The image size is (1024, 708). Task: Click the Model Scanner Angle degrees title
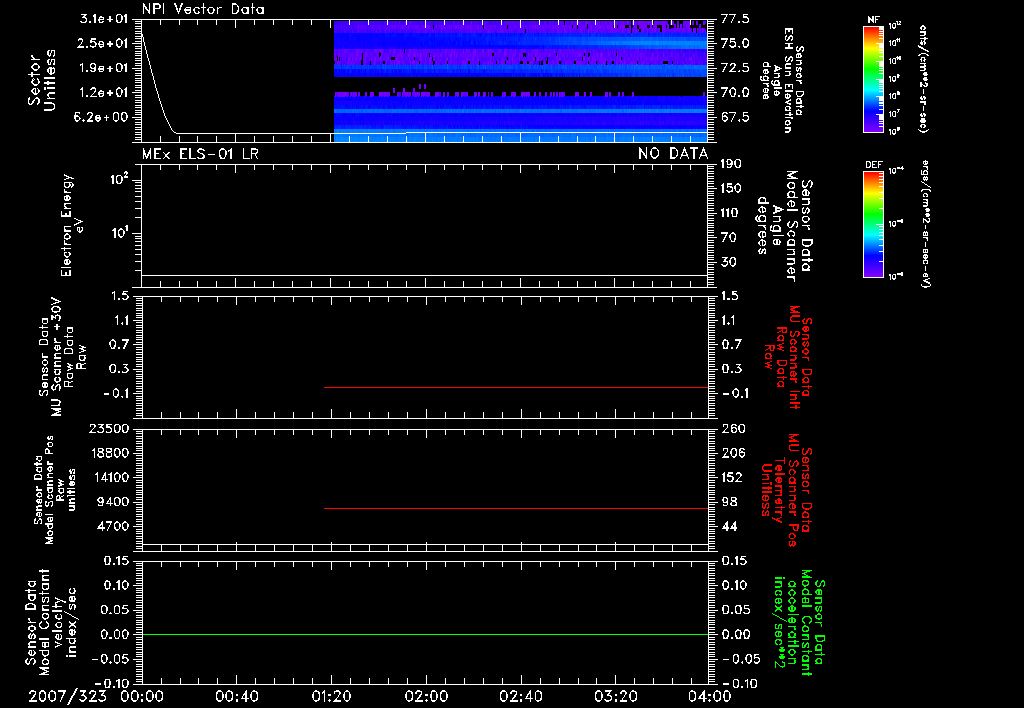[x=784, y=226]
